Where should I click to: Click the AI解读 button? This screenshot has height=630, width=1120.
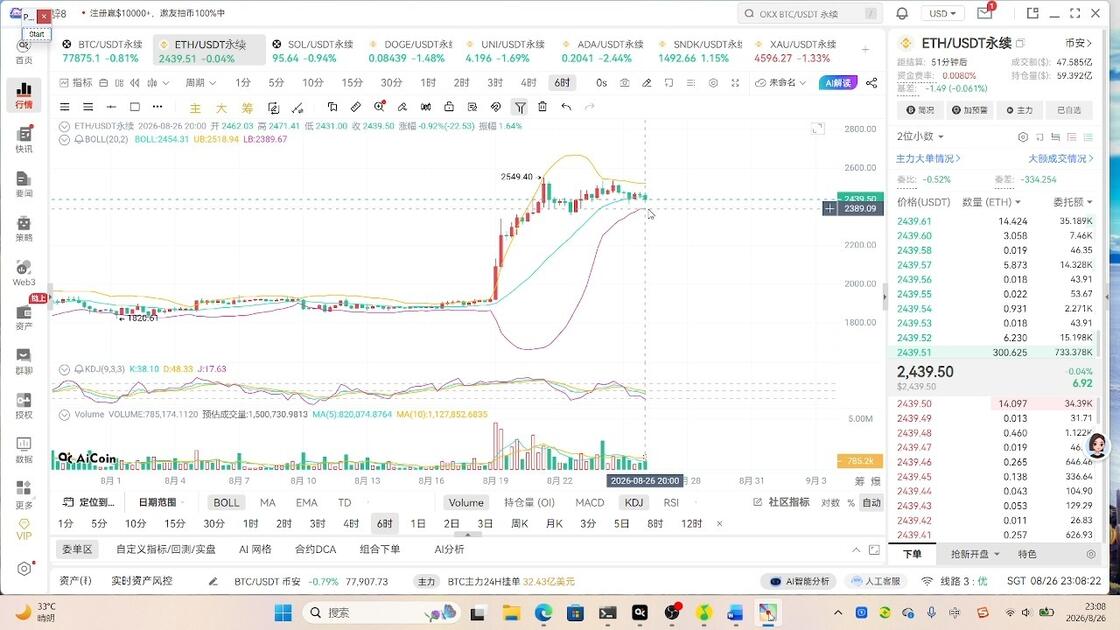coord(838,83)
